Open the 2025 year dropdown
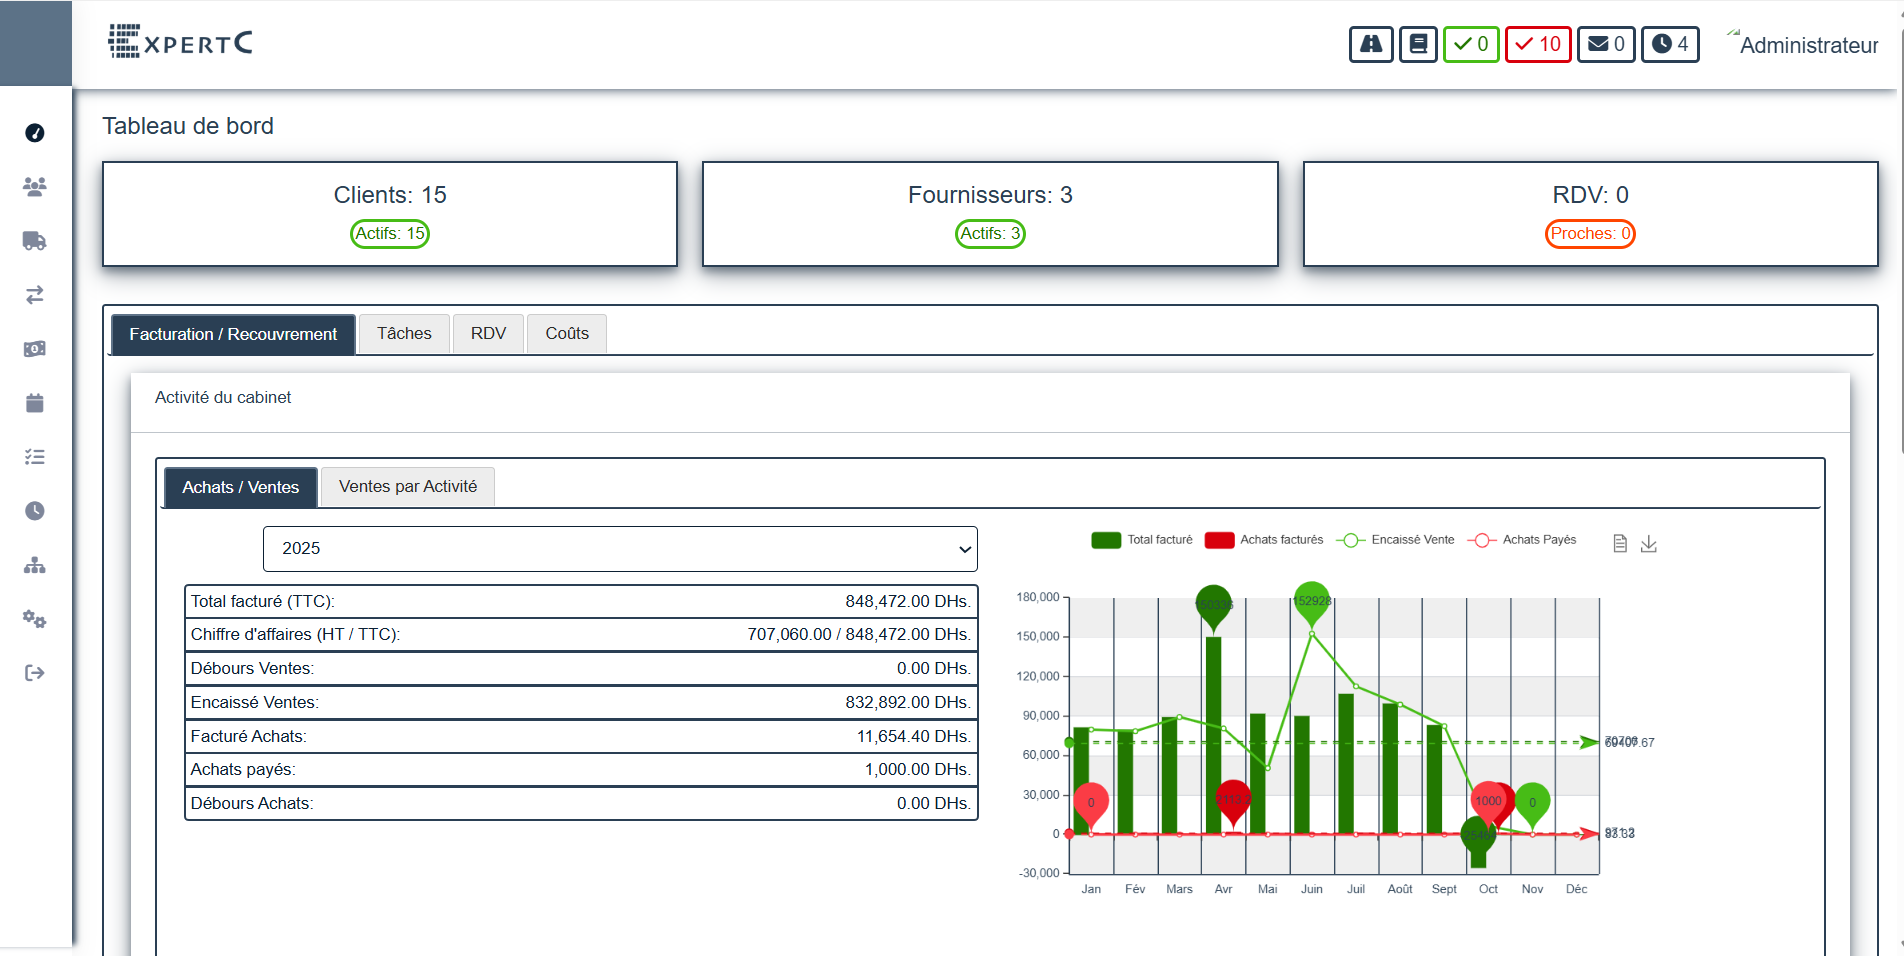This screenshot has height=956, width=1904. pos(620,549)
